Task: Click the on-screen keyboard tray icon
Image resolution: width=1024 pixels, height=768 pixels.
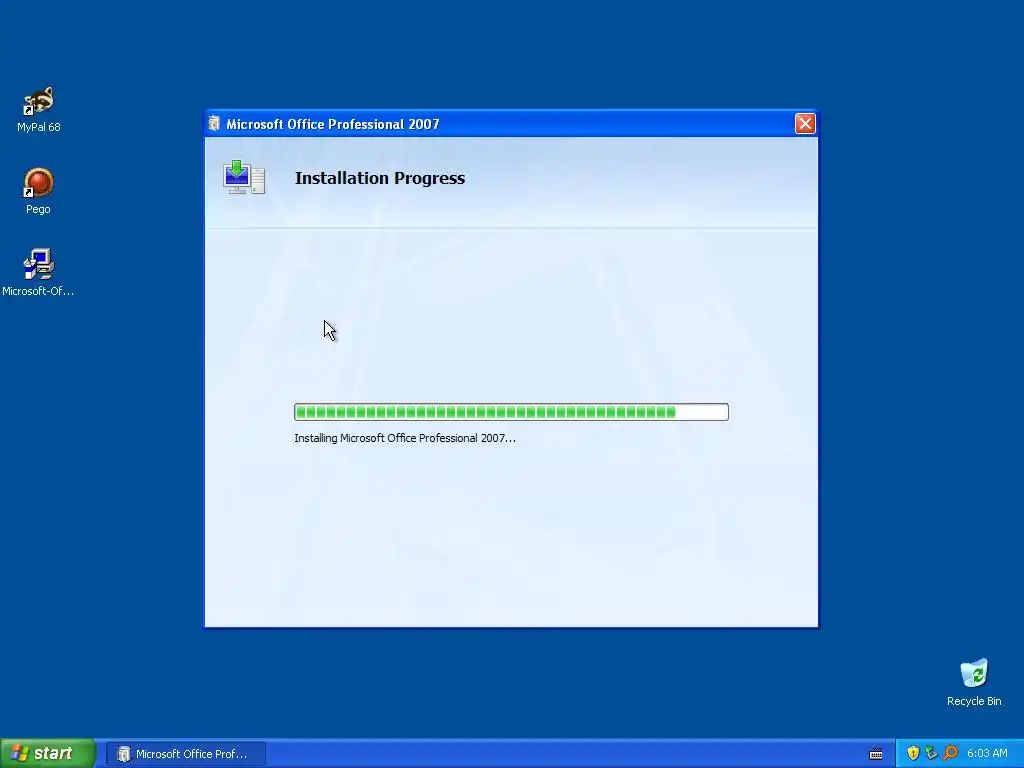Action: [876, 754]
